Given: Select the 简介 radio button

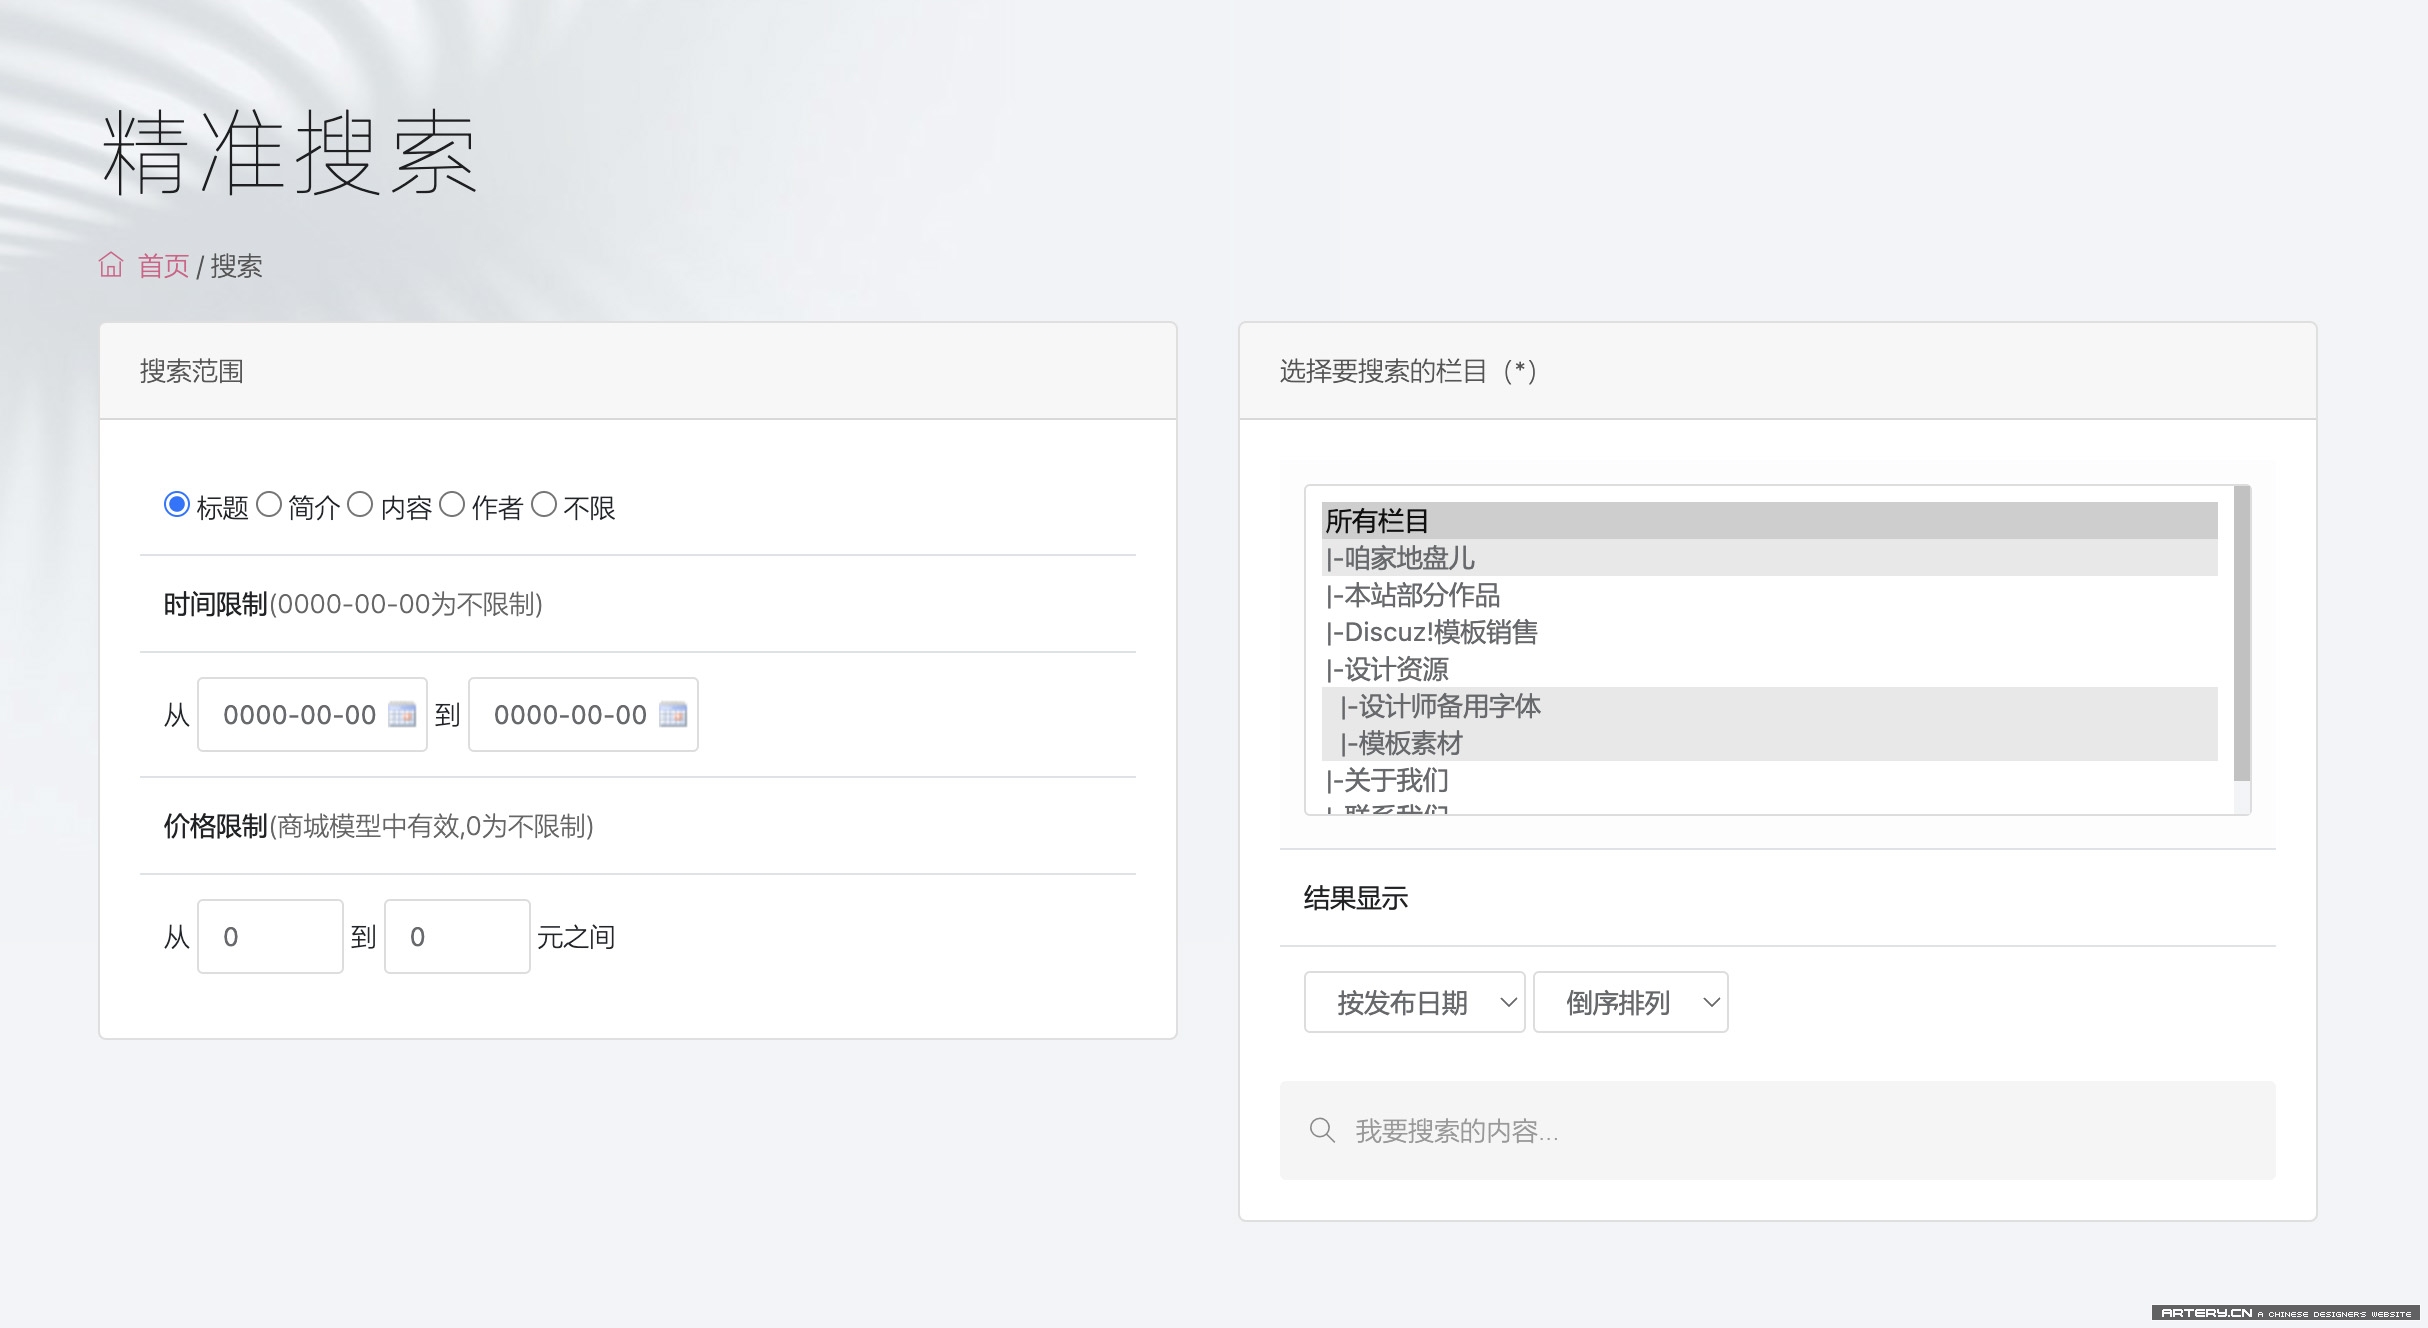Looking at the screenshot, I should click(269, 505).
